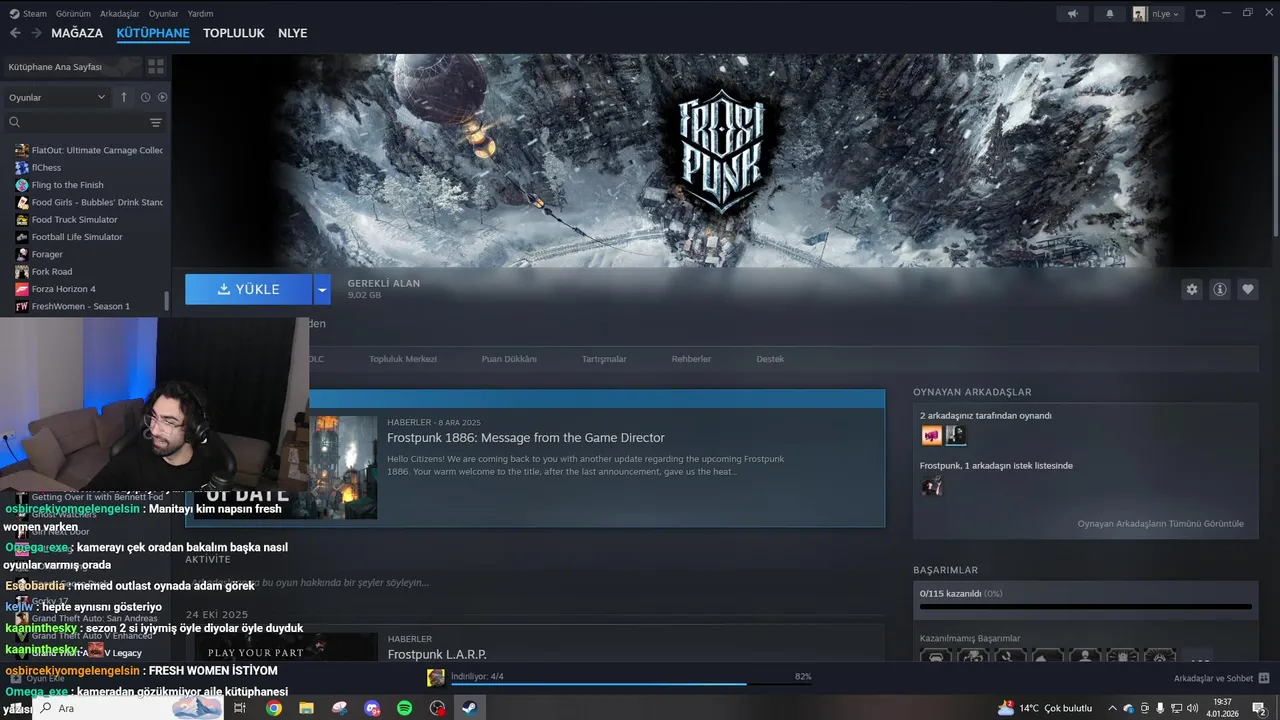Go to the MAĞAZA tab
This screenshot has height=720, width=1280.
click(77, 33)
